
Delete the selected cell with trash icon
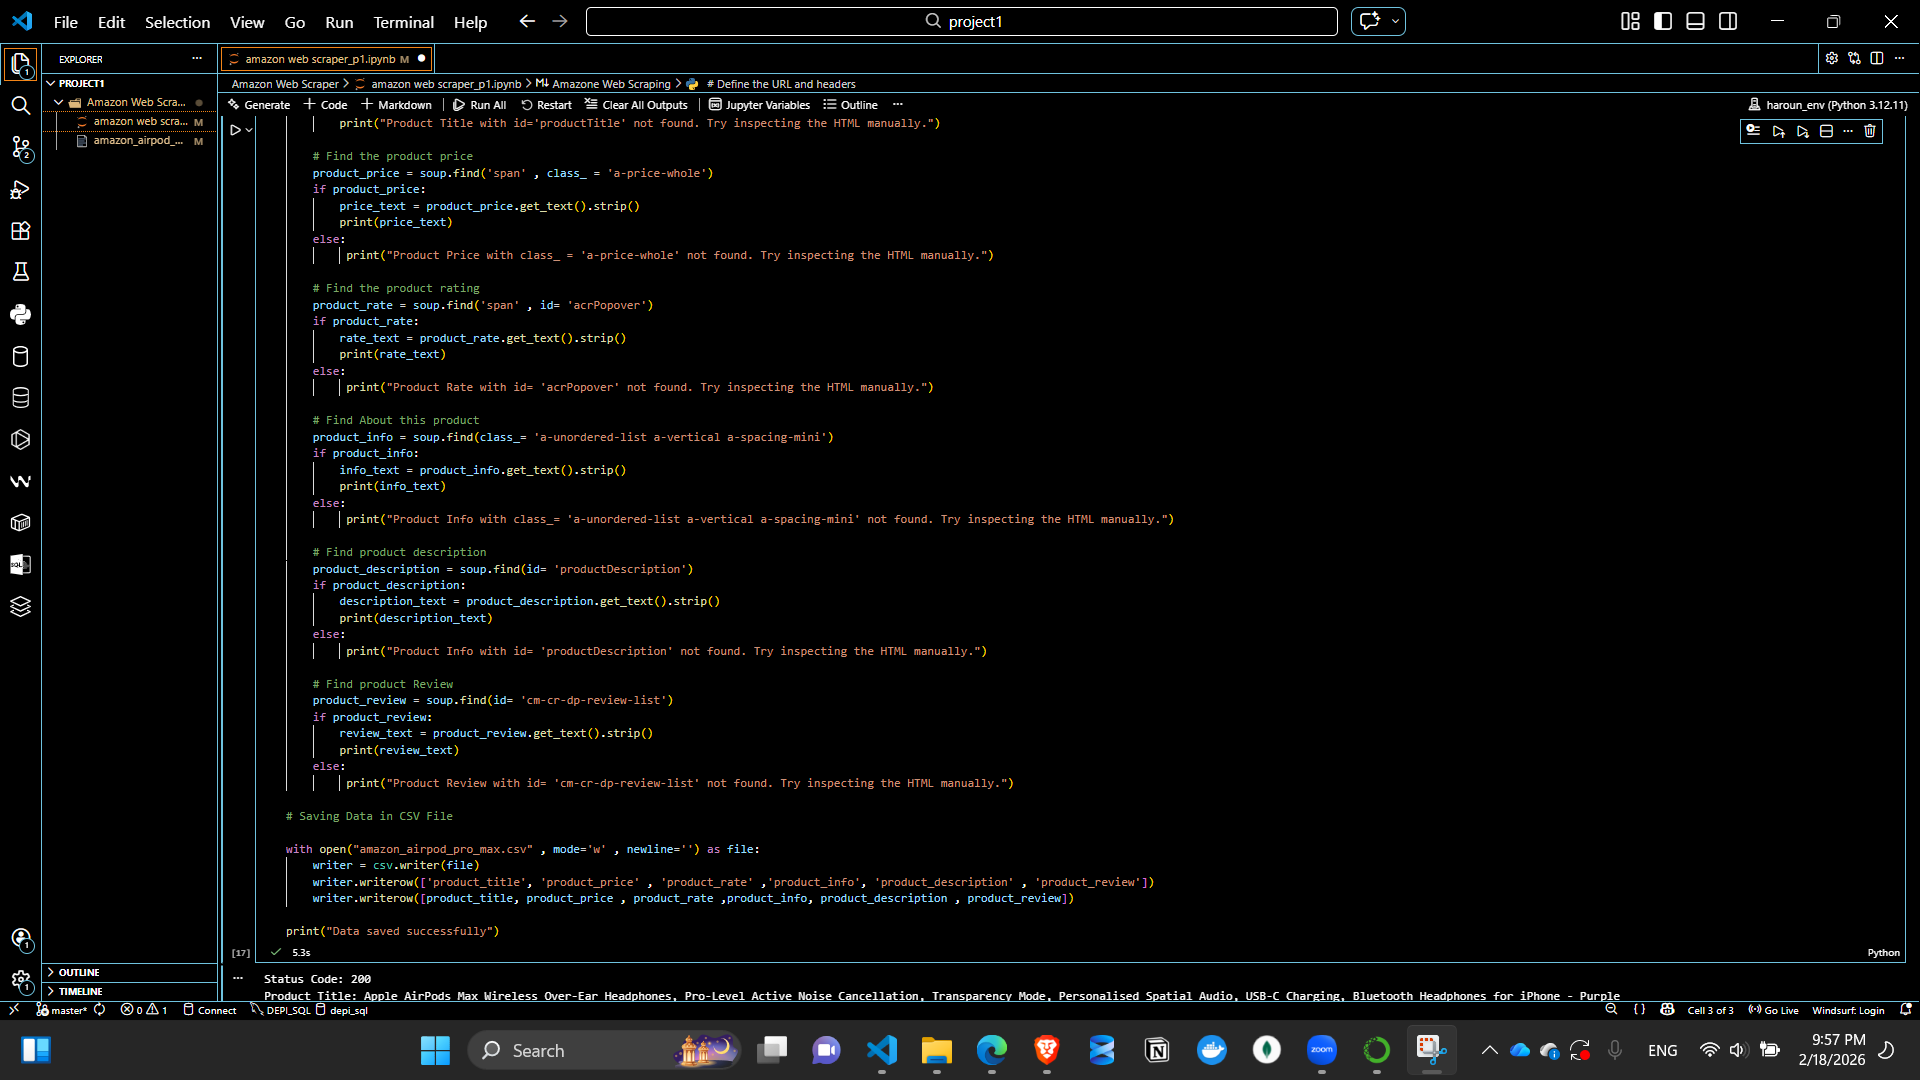[x=1868, y=131]
